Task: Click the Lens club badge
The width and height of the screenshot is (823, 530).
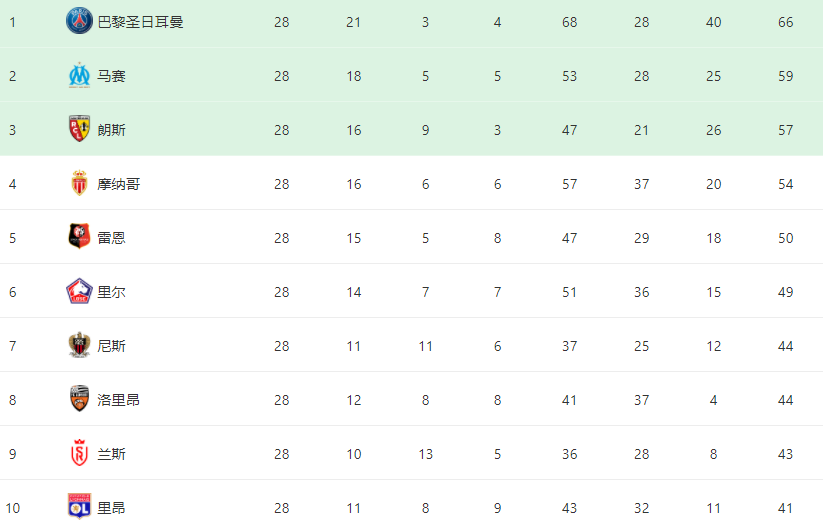Action: 79,129
